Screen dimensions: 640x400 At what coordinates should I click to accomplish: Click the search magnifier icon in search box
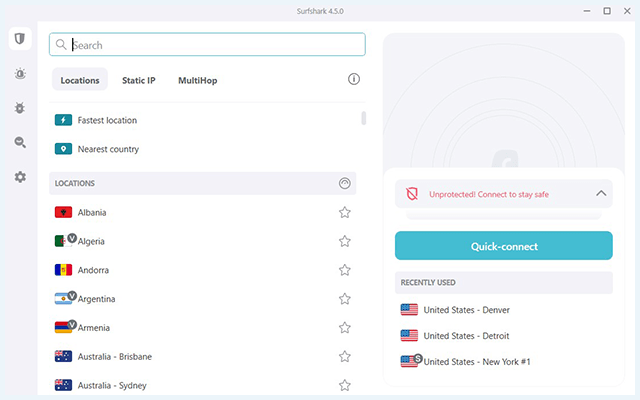click(61, 44)
